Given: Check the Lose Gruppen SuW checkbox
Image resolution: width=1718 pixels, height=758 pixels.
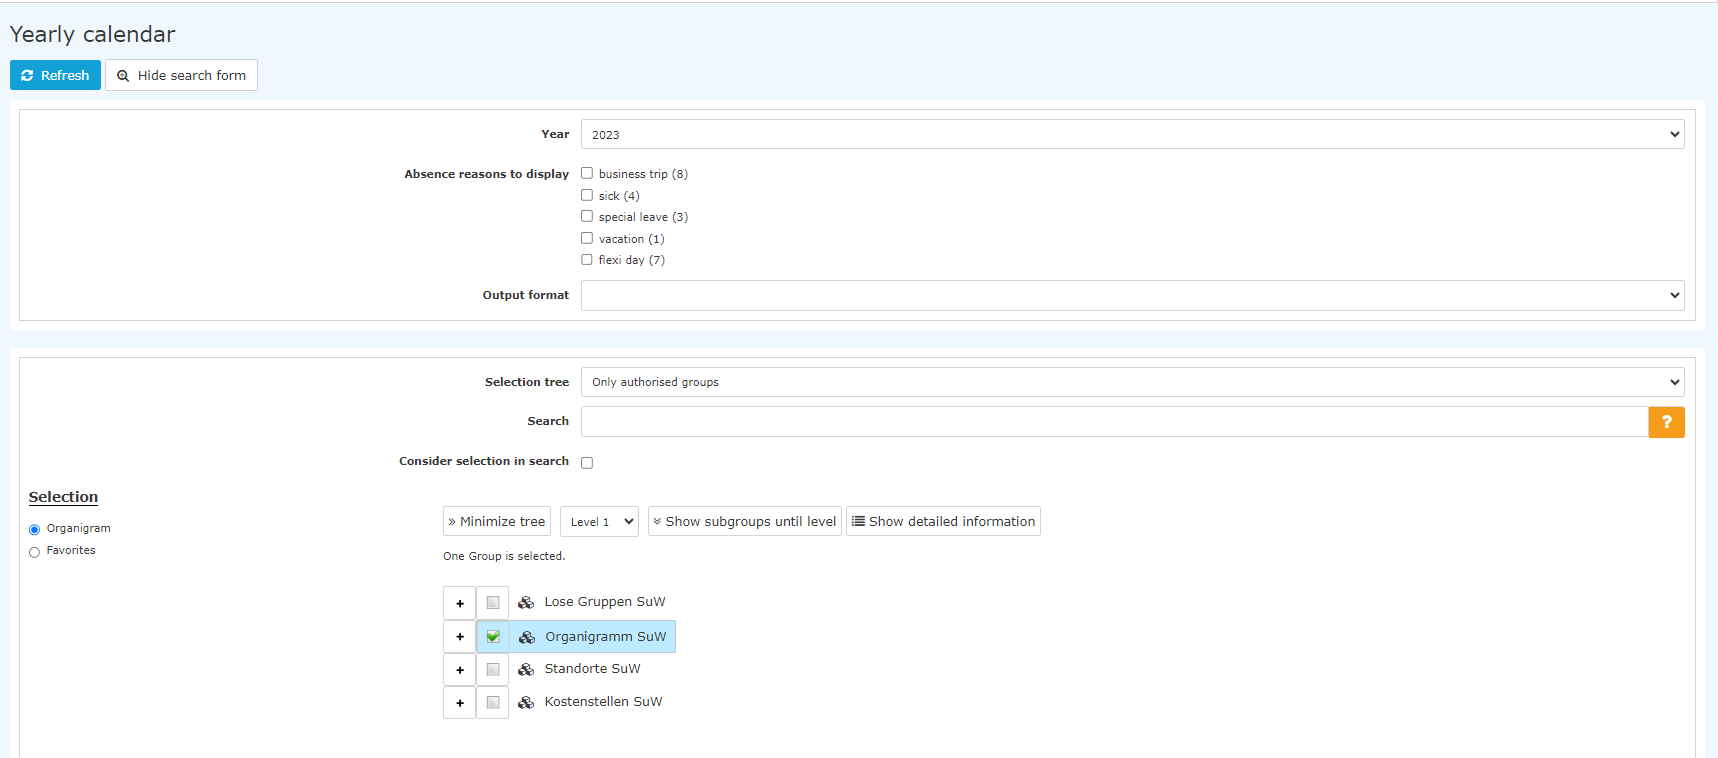Looking at the screenshot, I should 493,603.
